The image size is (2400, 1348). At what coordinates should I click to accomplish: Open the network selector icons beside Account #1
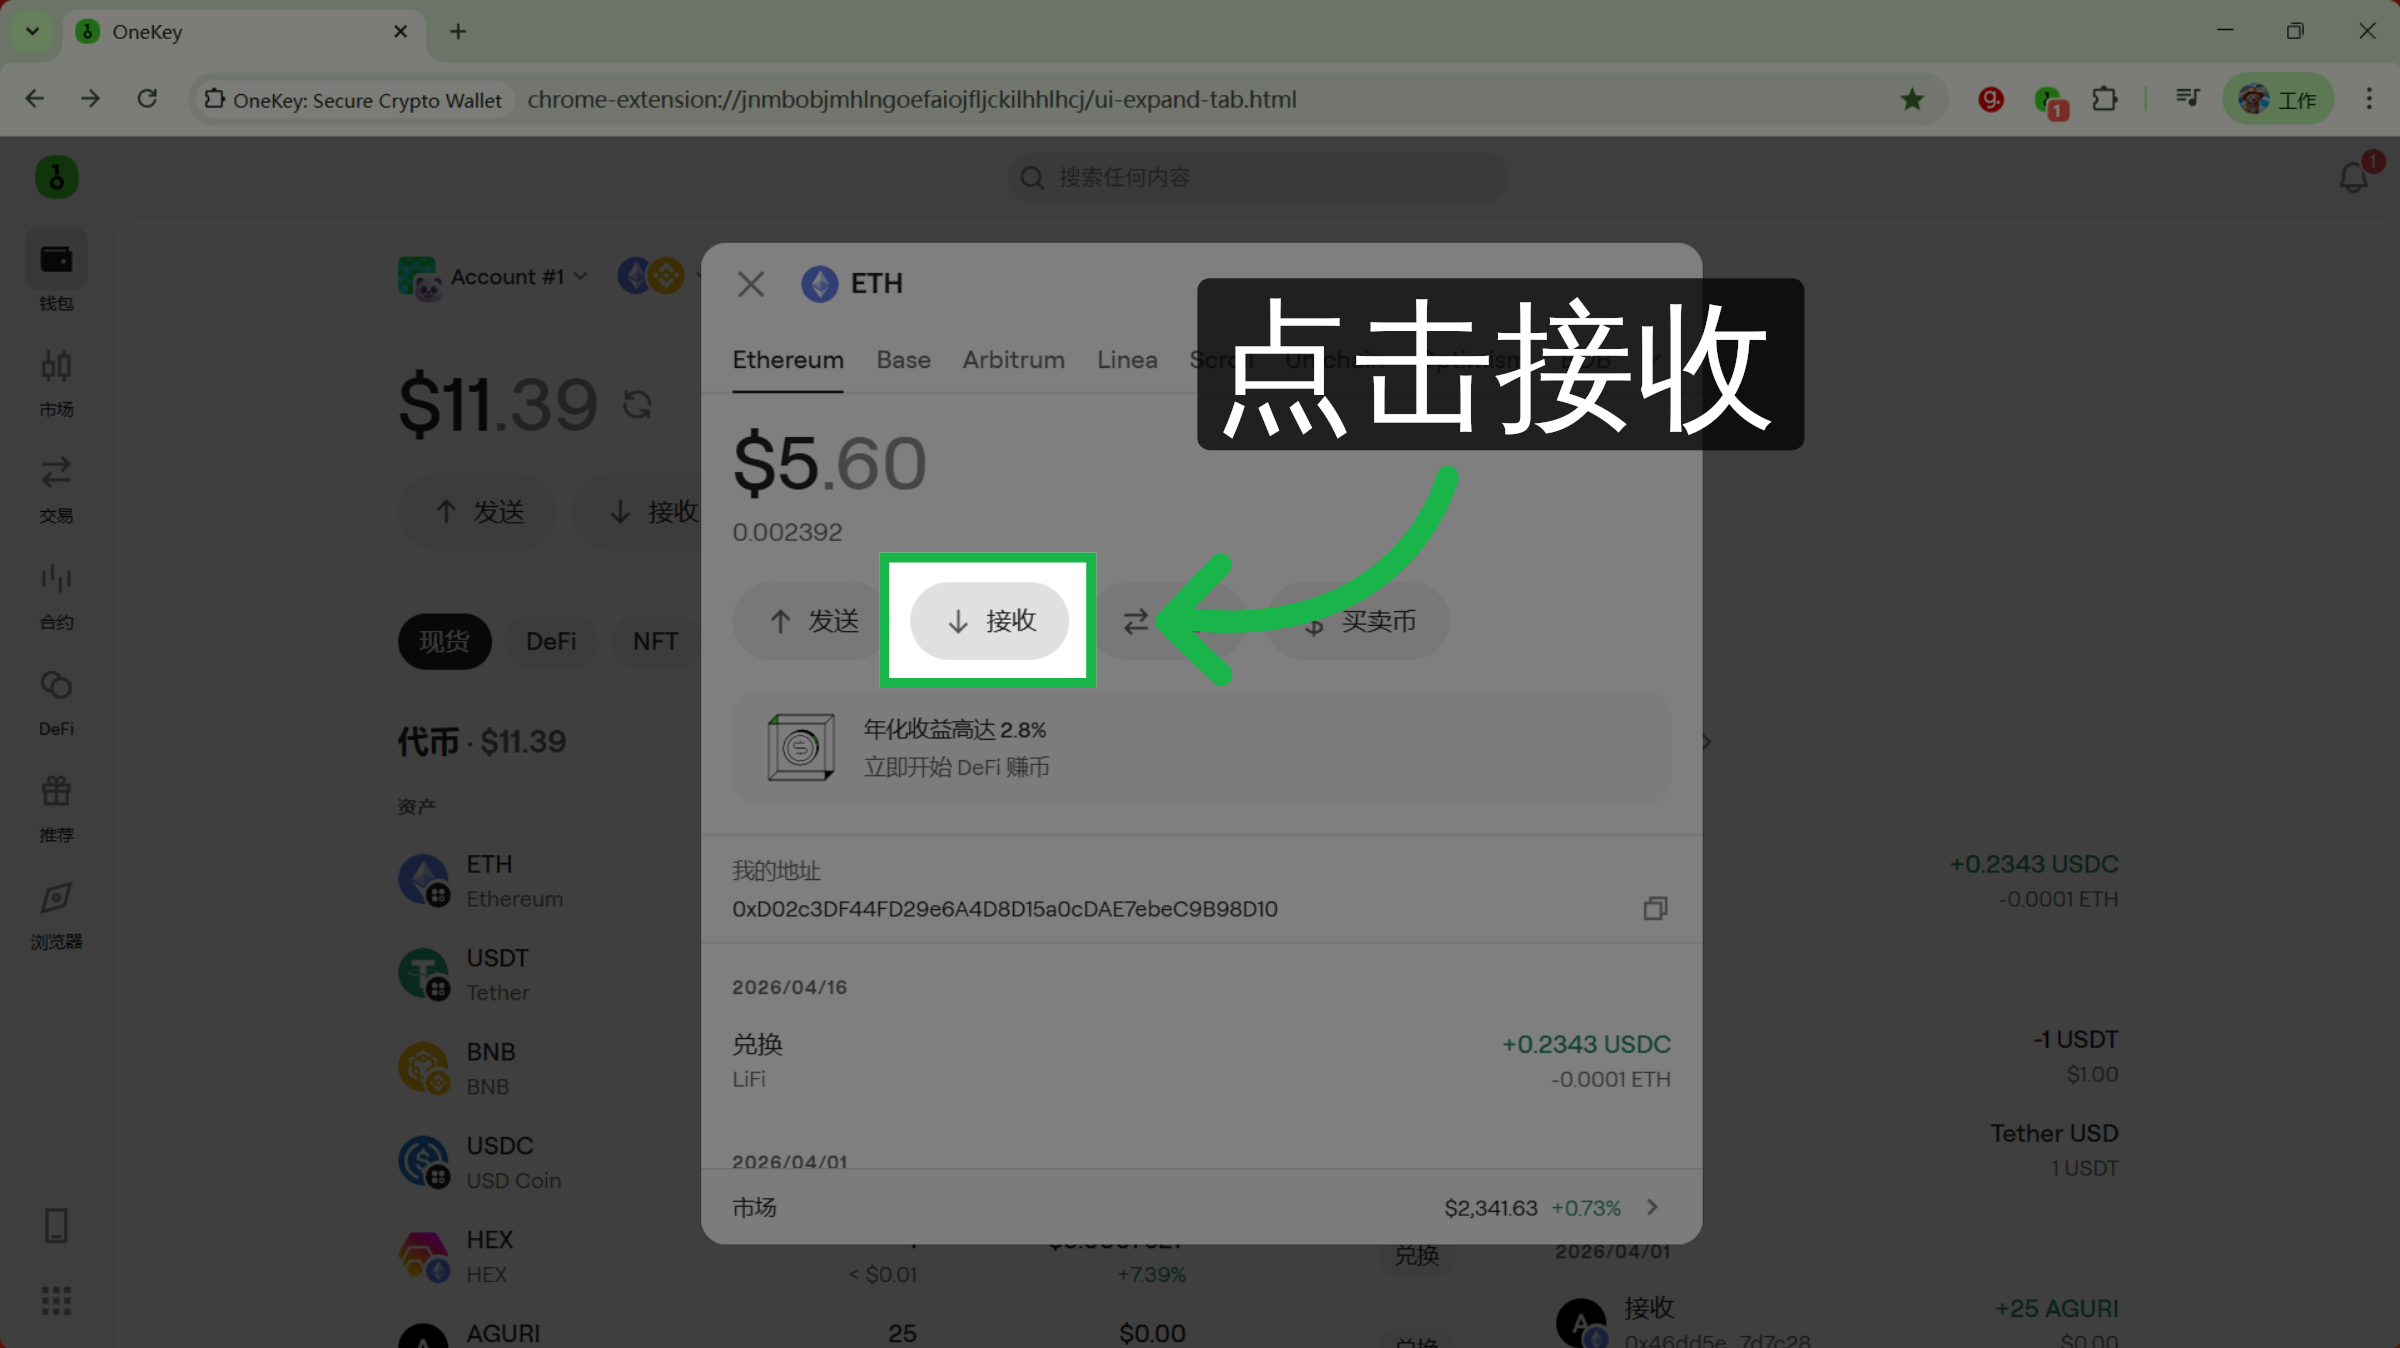652,276
